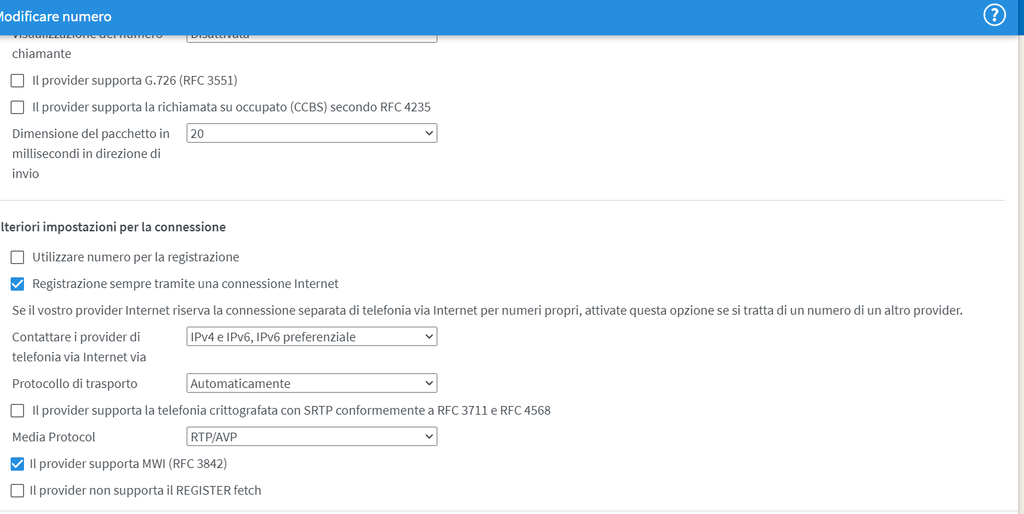The width and height of the screenshot is (1024, 514).
Task: Click the 'Dimensione del pacchetto' field label
Action: tap(90, 133)
